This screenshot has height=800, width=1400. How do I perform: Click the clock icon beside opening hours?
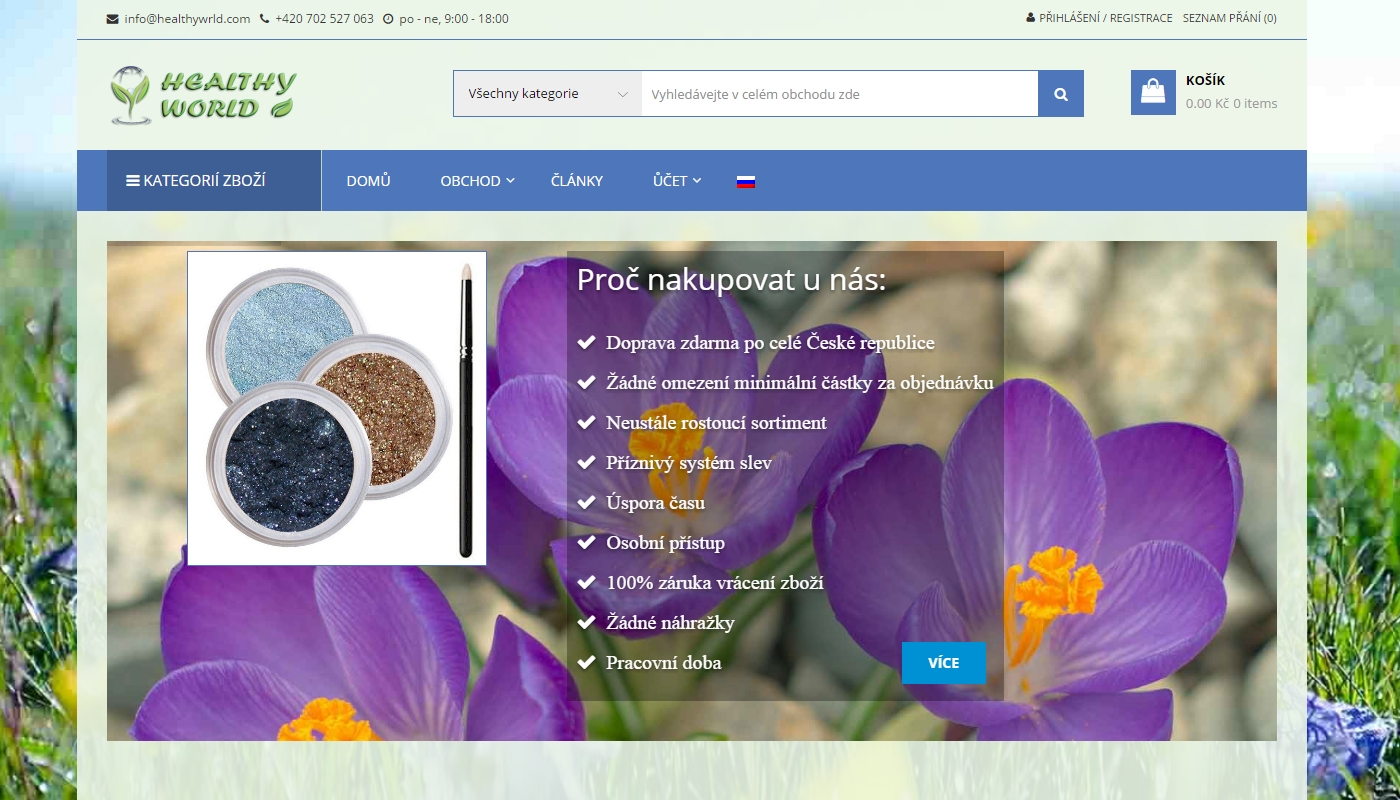pos(388,18)
